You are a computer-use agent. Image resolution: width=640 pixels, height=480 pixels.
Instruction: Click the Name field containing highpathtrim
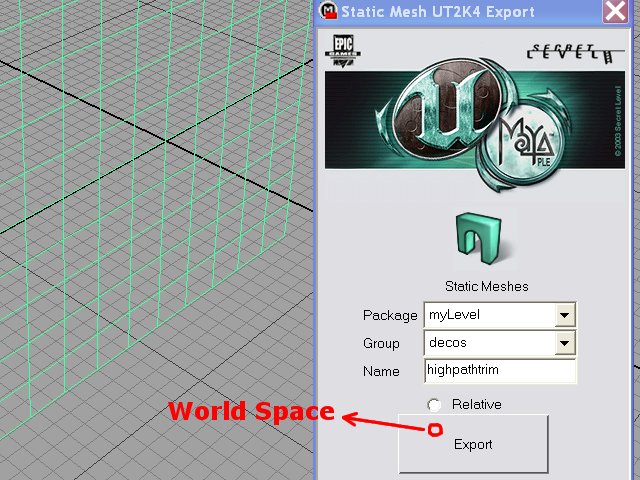click(500, 371)
